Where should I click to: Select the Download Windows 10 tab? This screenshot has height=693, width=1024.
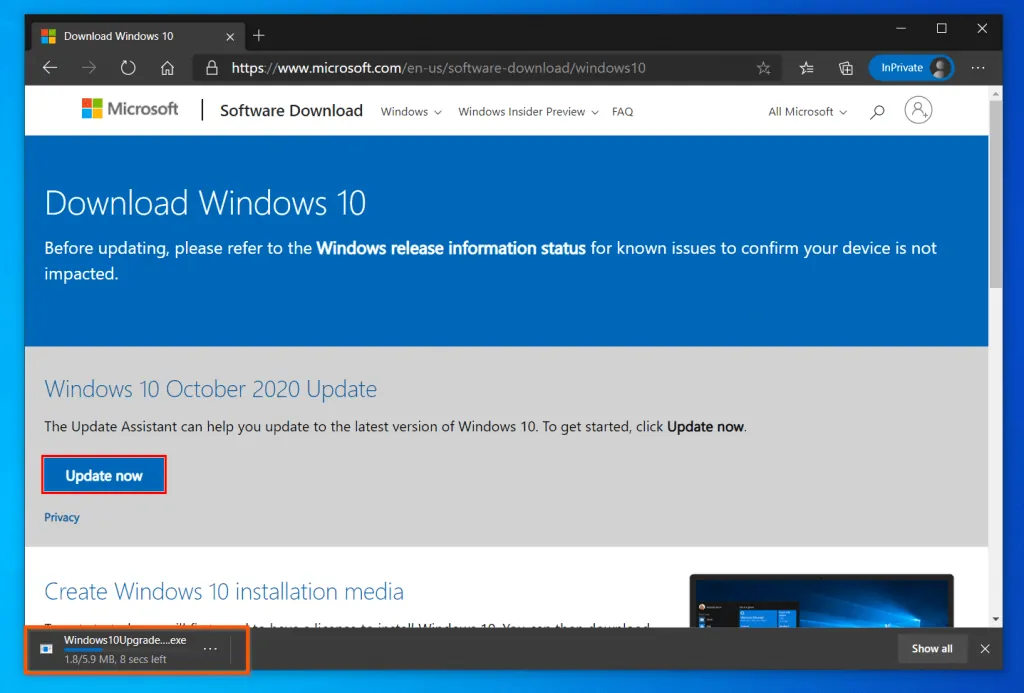tap(138, 36)
